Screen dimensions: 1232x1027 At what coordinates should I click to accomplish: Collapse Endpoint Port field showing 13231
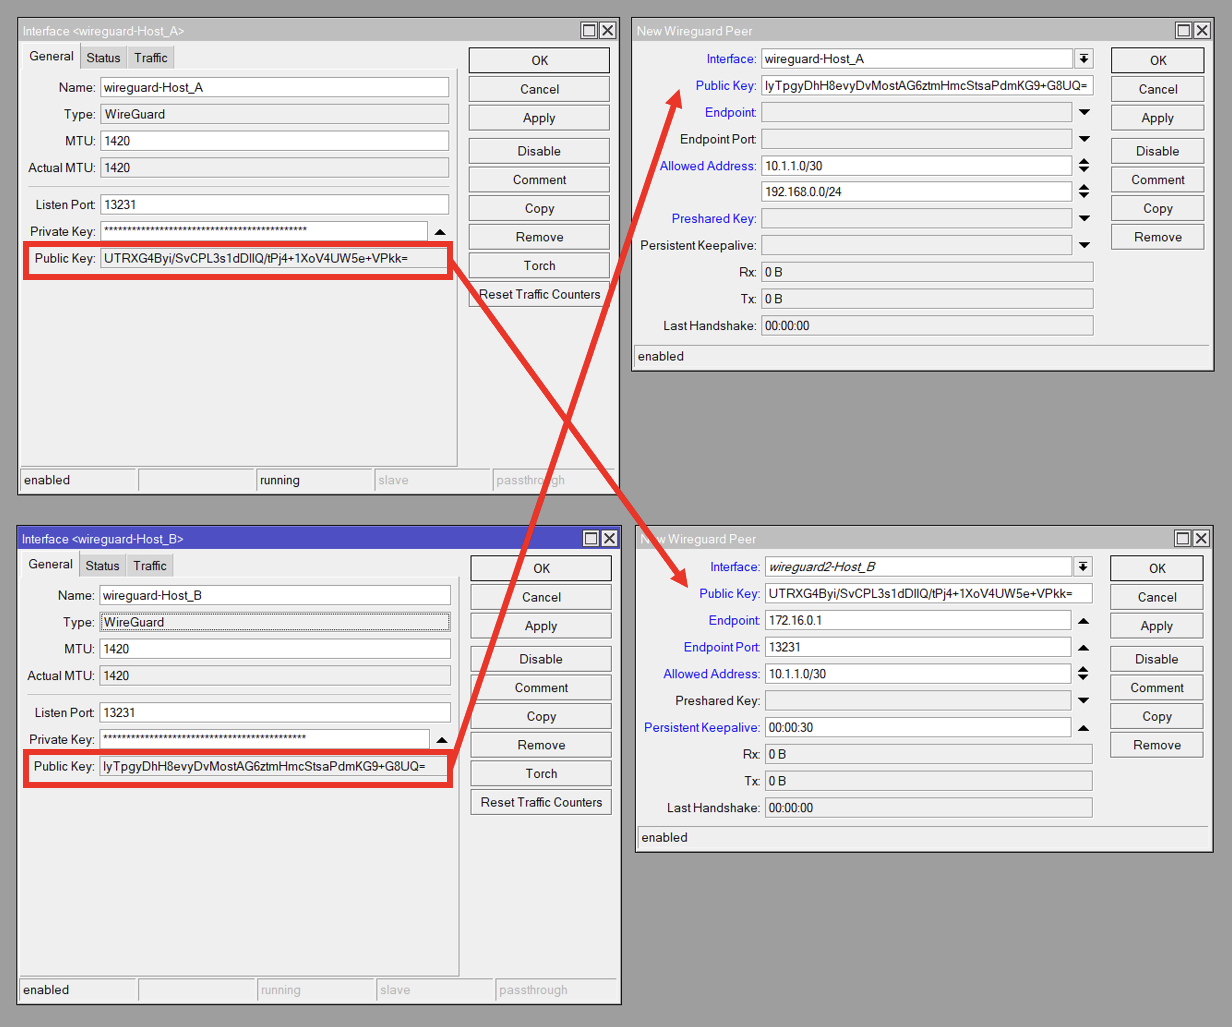[x=1083, y=648]
